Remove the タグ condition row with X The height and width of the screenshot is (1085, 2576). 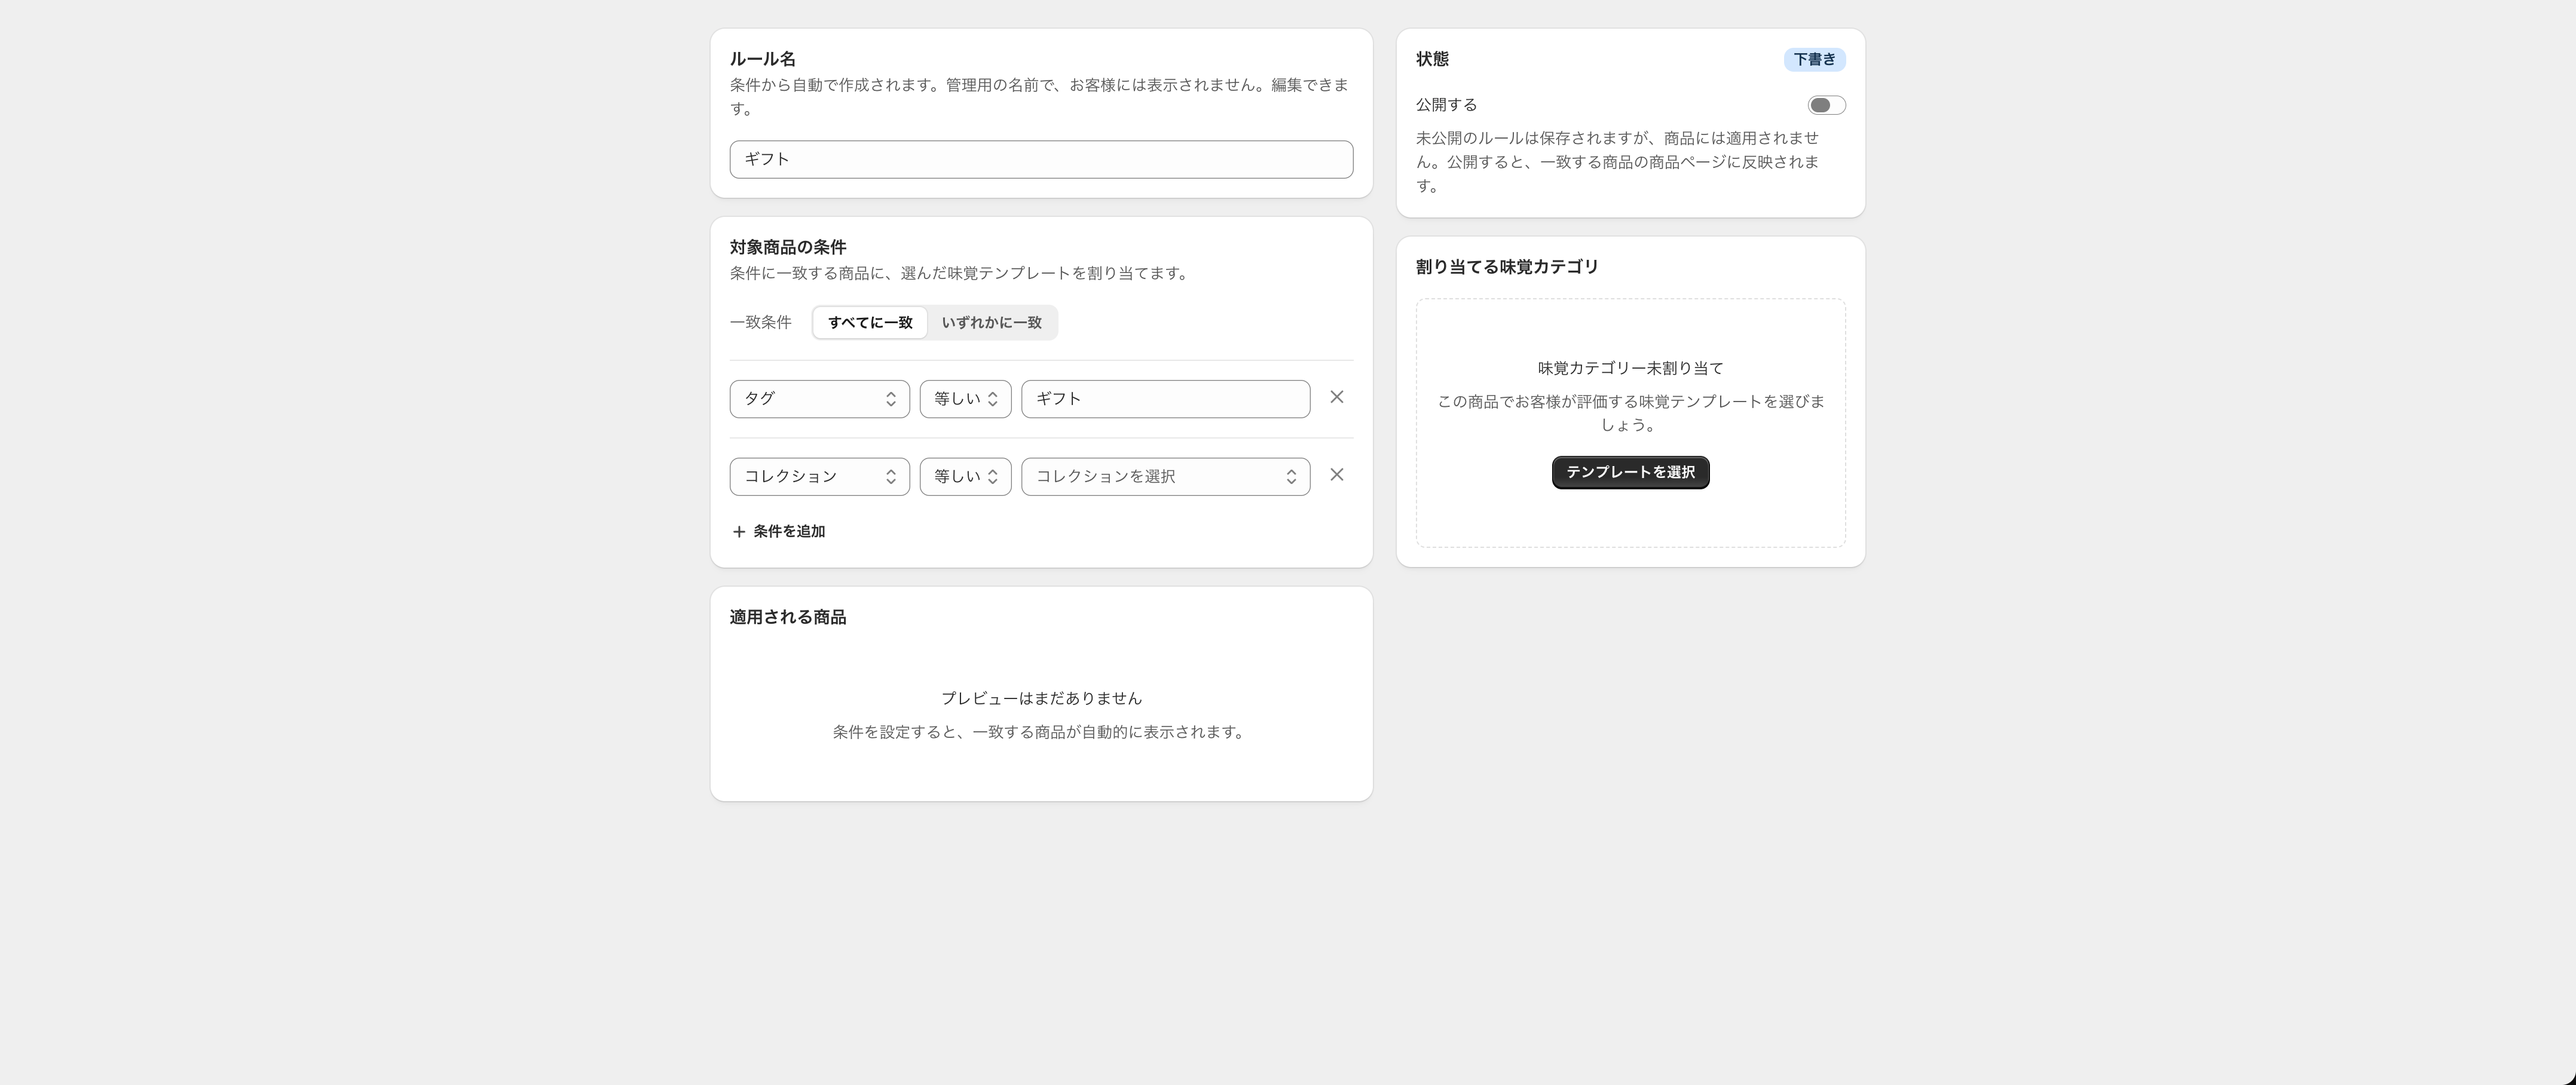coord(1336,398)
